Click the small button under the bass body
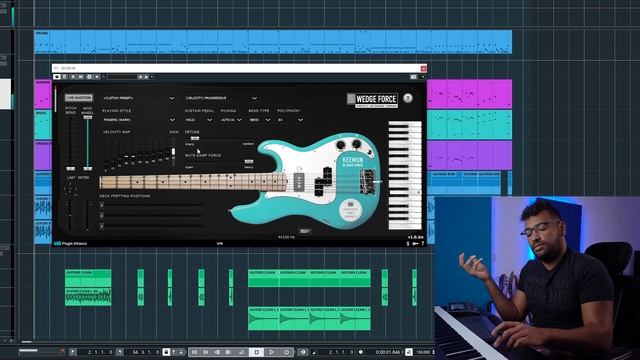This screenshot has height=360, width=640. [304, 231]
